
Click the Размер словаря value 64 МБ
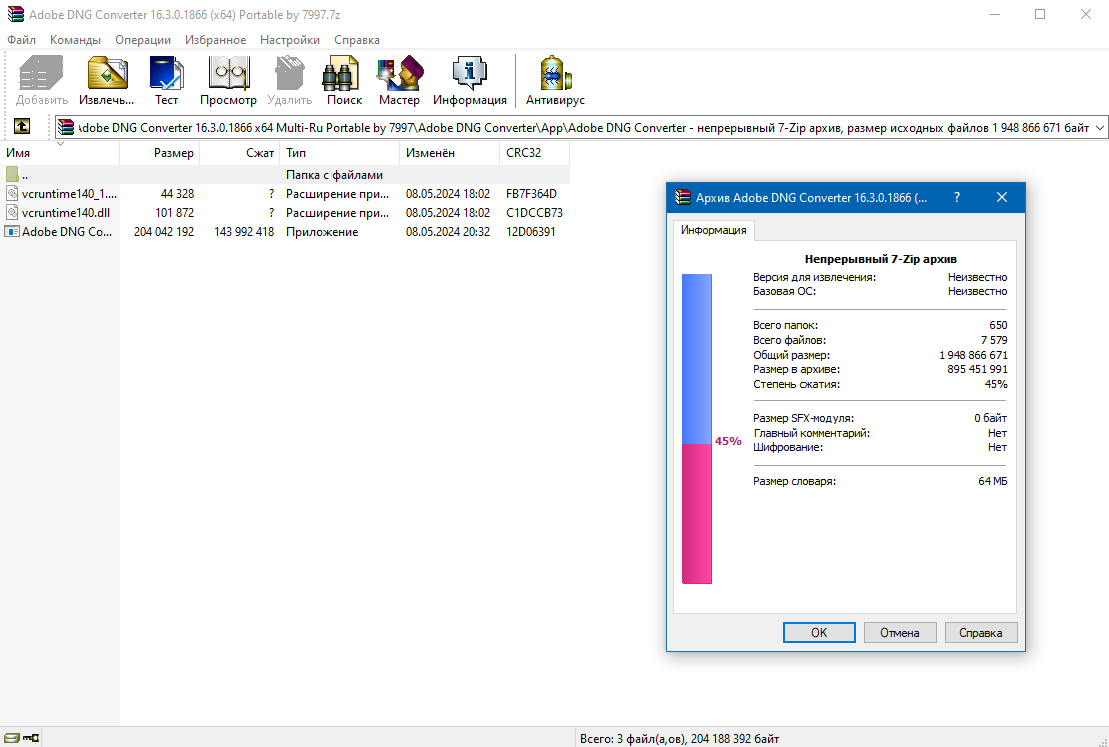(x=992, y=481)
